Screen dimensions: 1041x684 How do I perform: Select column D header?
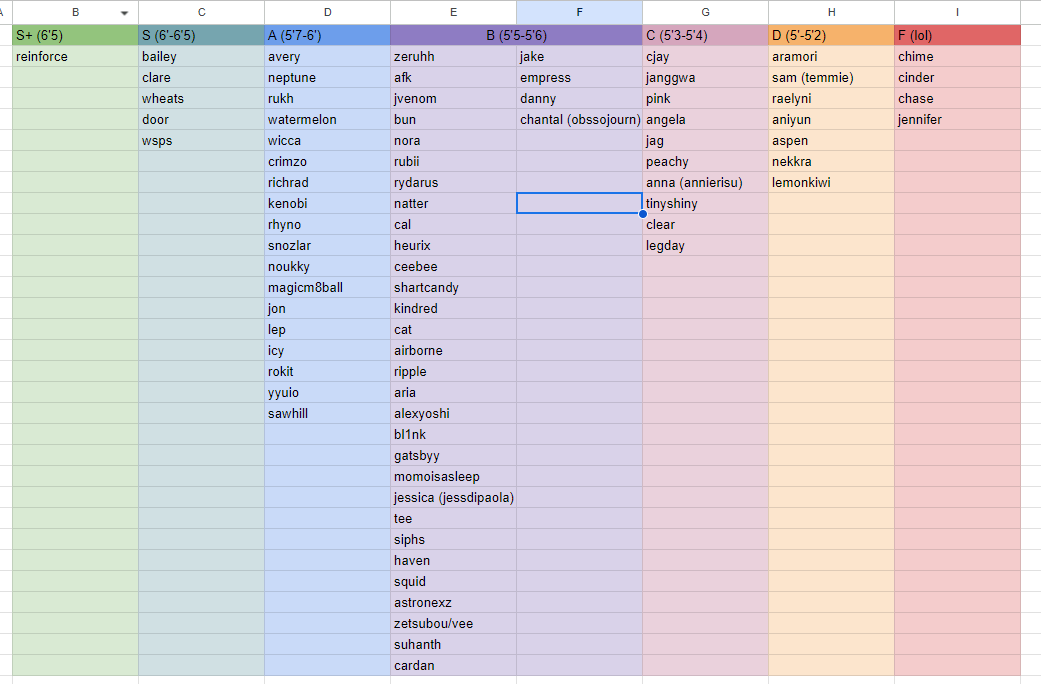click(327, 12)
